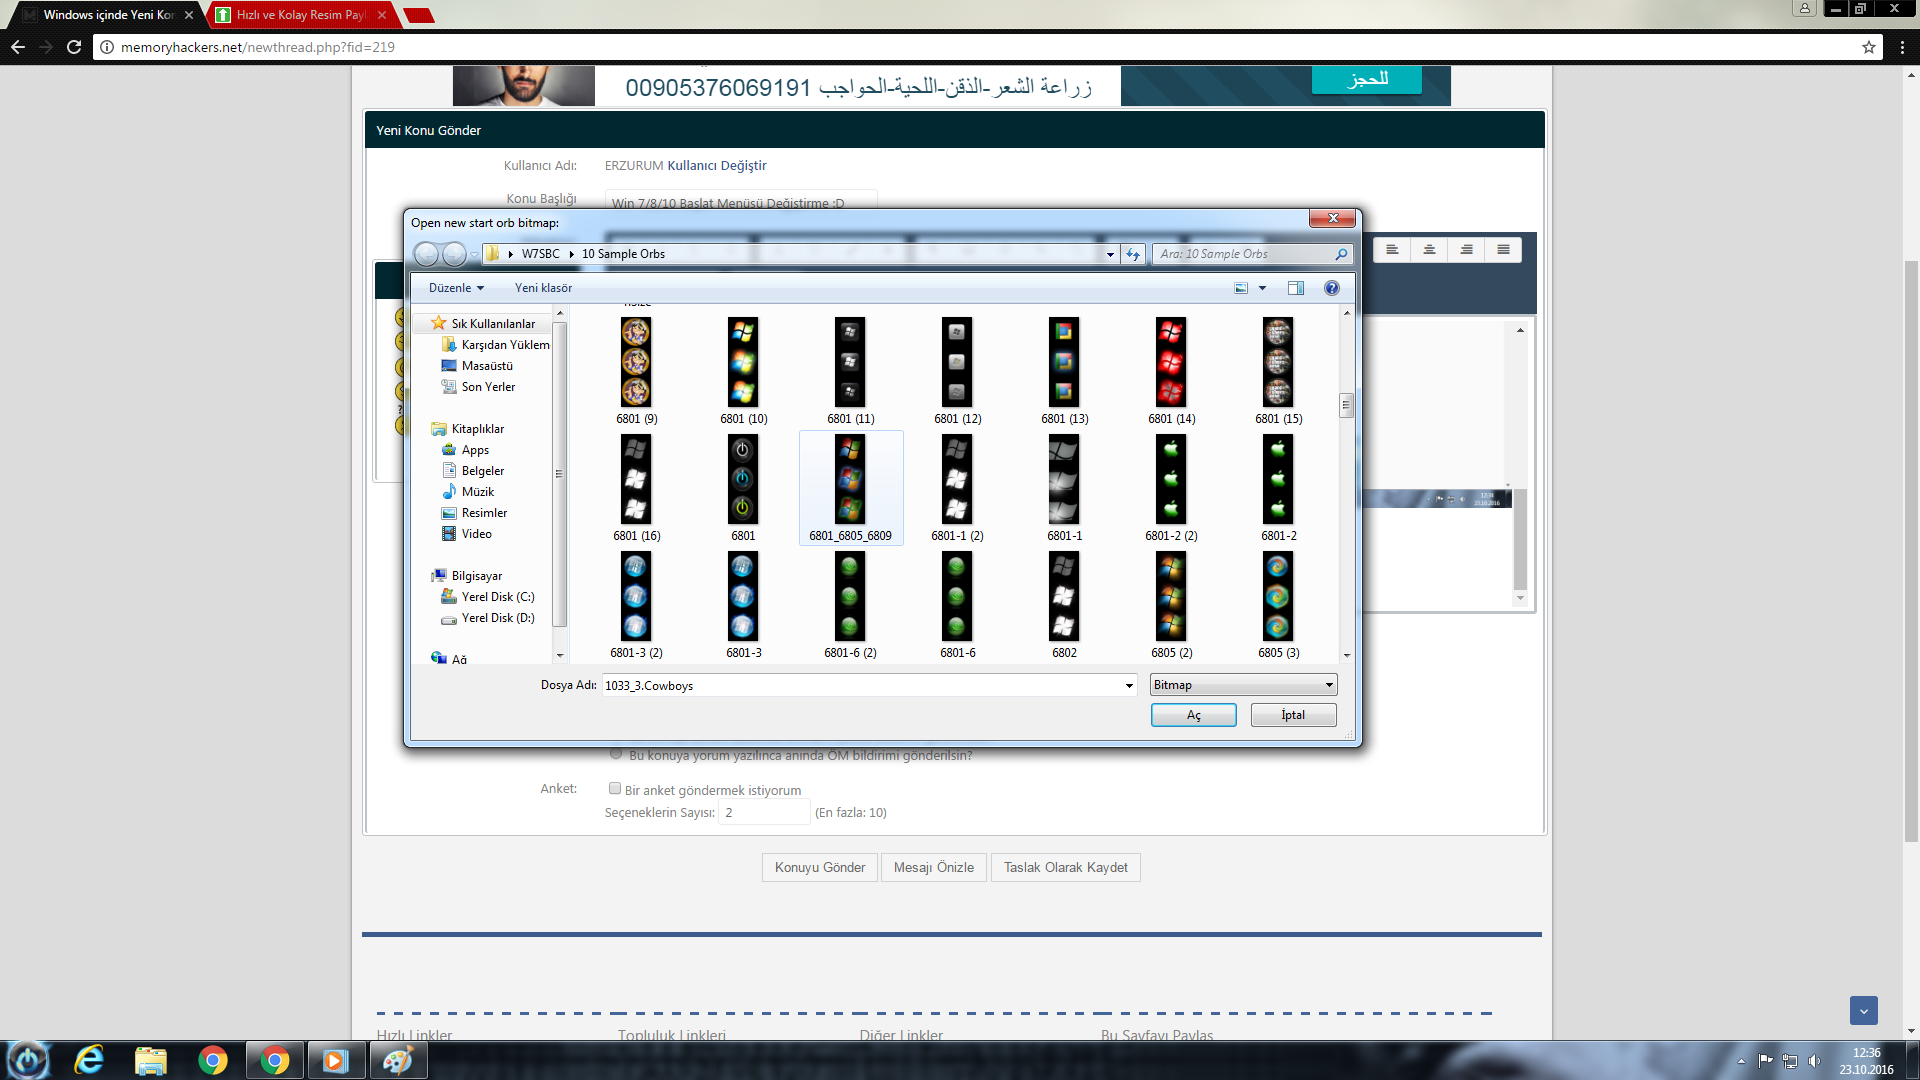Click the dialog Forward navigation arrow

pos(454,254)
